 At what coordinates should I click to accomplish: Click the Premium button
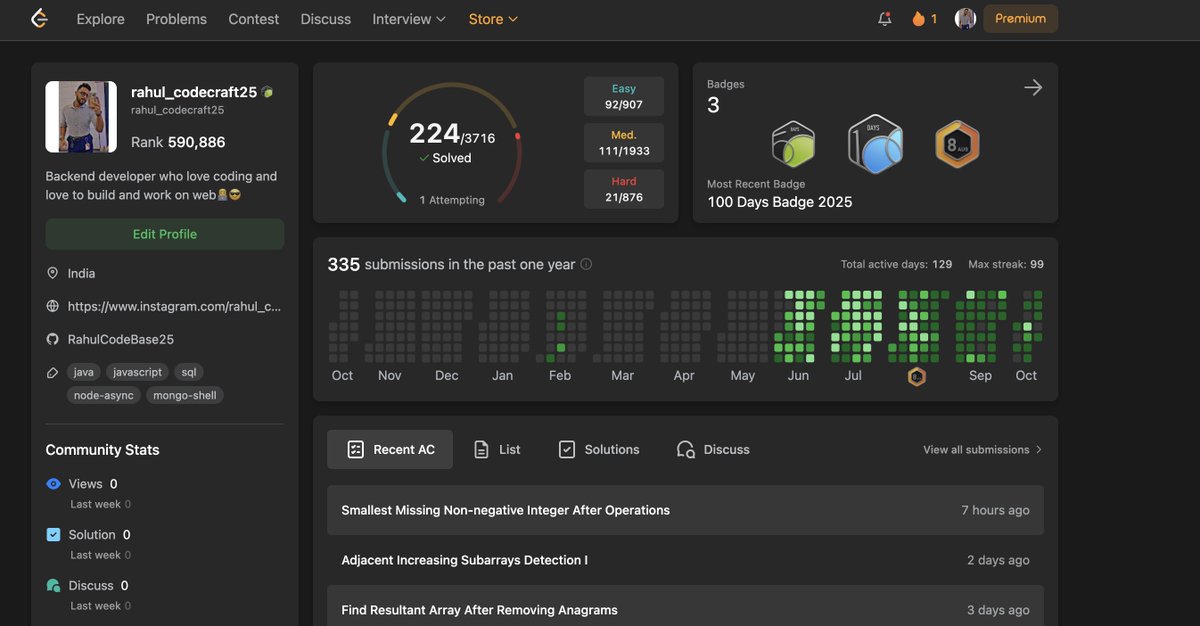(1020, 19)
